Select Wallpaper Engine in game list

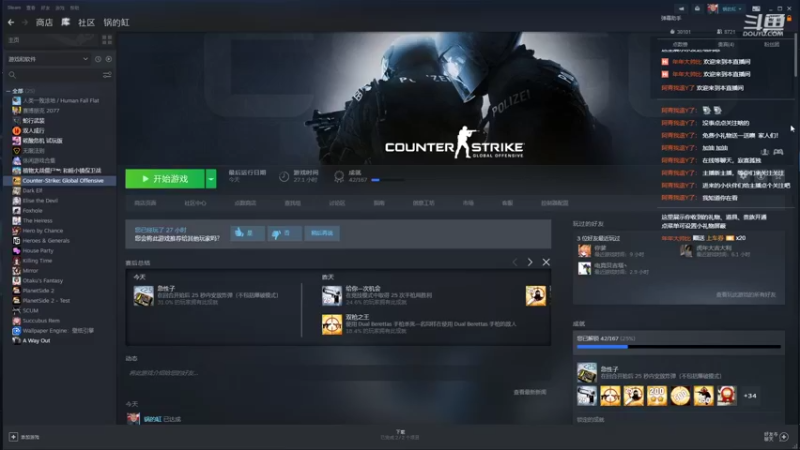59,331
